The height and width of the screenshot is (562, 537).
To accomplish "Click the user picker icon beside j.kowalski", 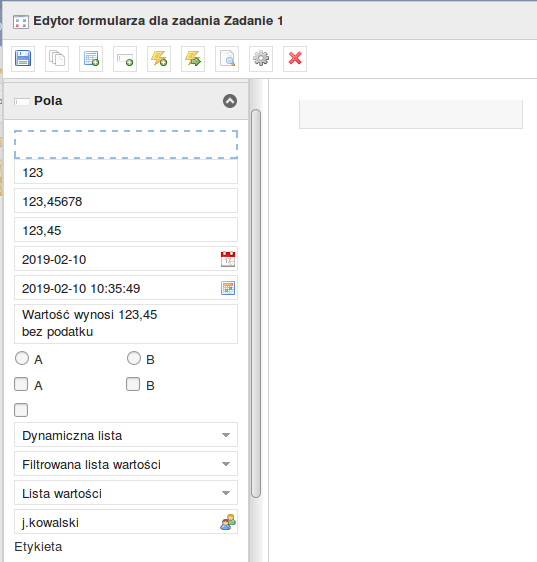I will tap(228, 522).
